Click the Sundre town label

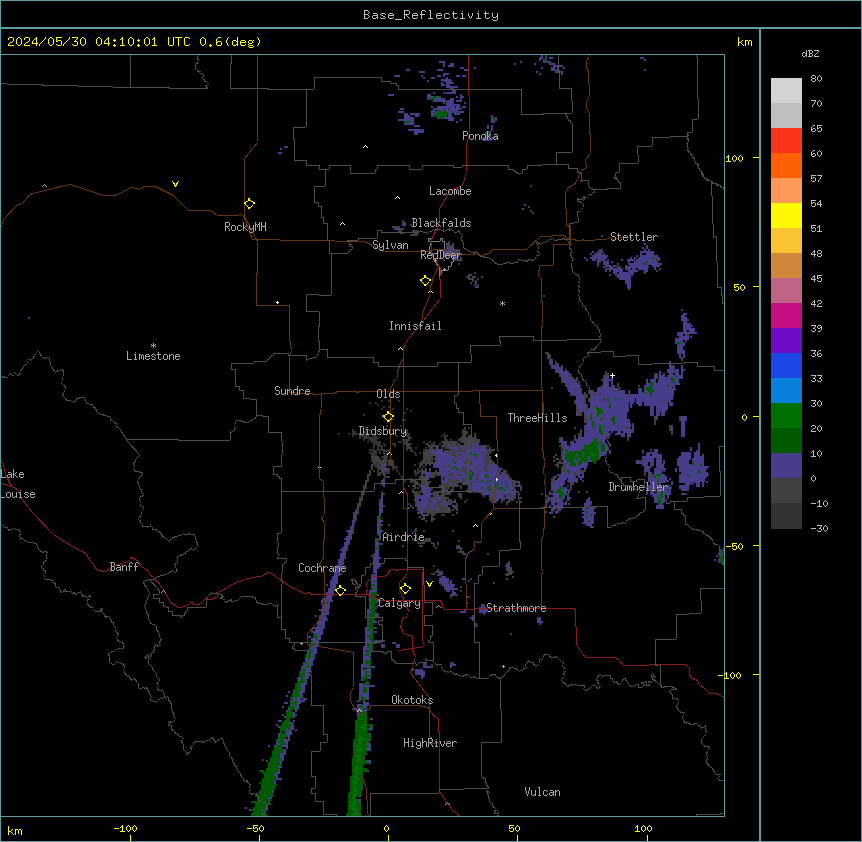click(x=292, y=390)
